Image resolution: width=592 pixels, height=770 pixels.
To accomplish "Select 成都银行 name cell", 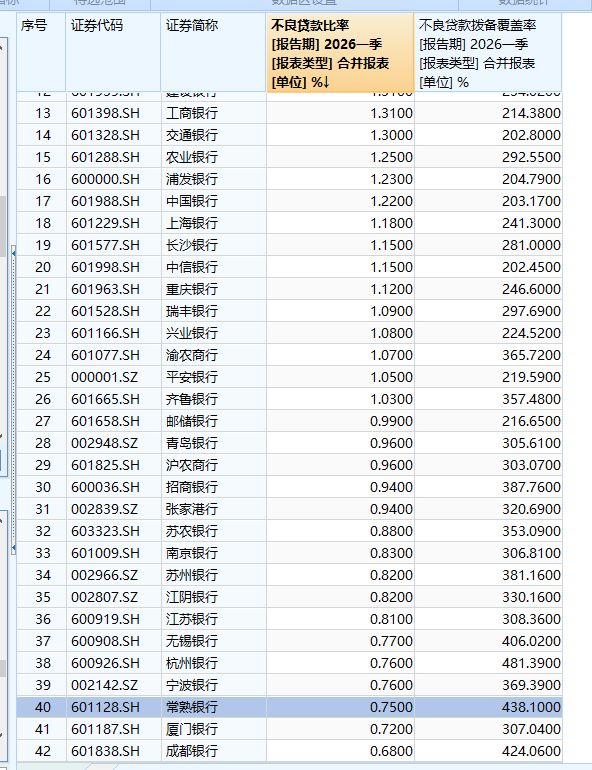I will (x=214, y=751).
